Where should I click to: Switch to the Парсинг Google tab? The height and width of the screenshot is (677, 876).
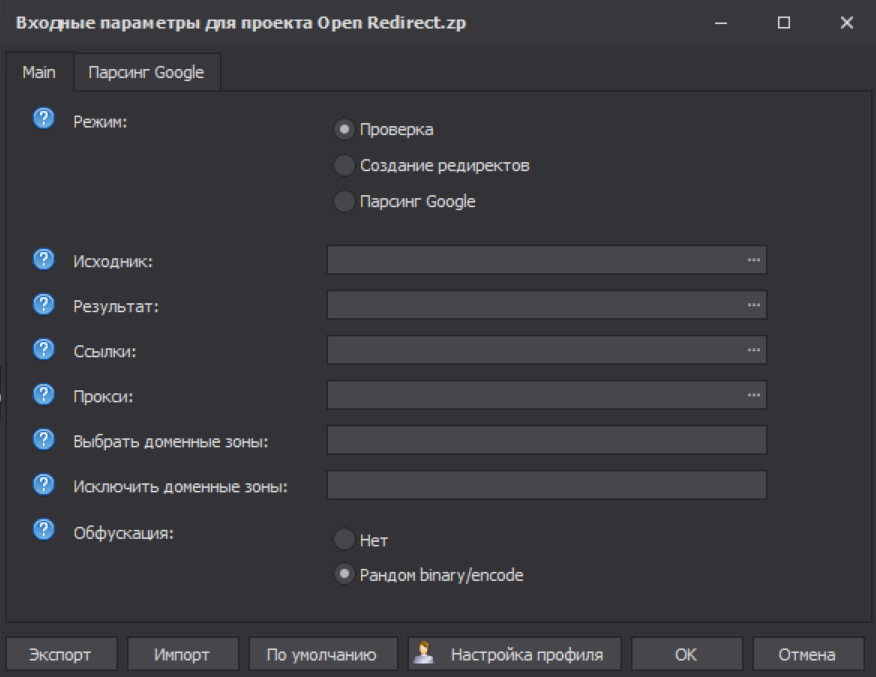146,72
